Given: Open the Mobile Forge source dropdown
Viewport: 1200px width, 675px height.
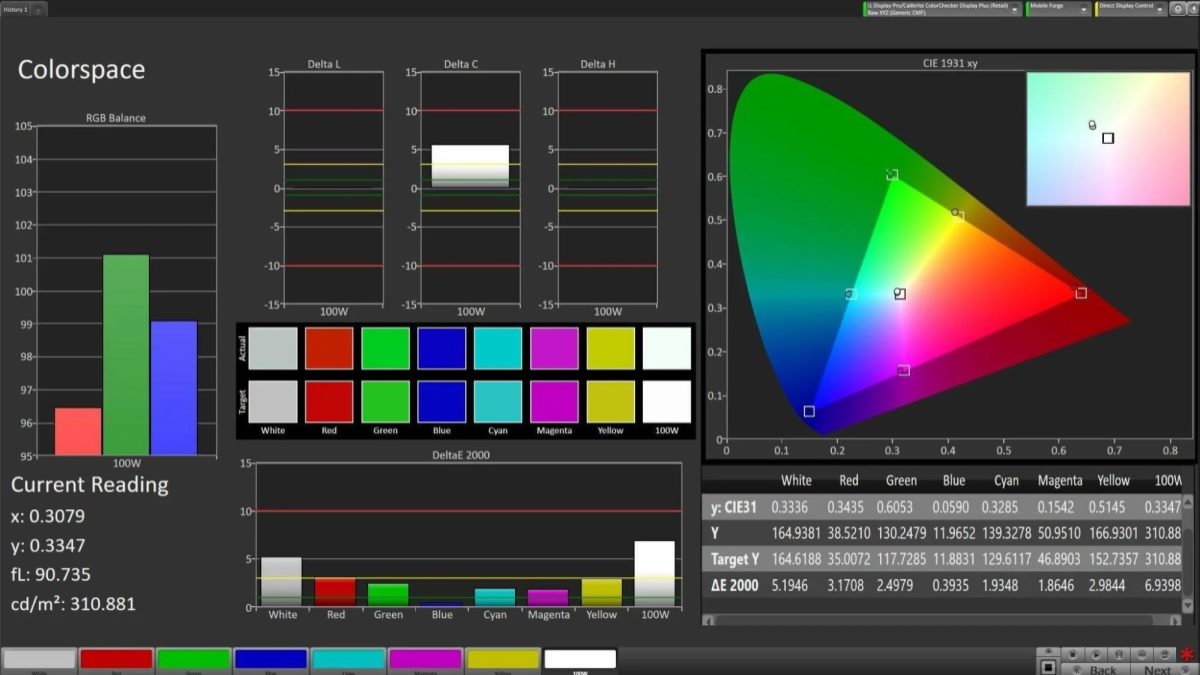Looking at the screenshot, I should [x=1058, y=9].
